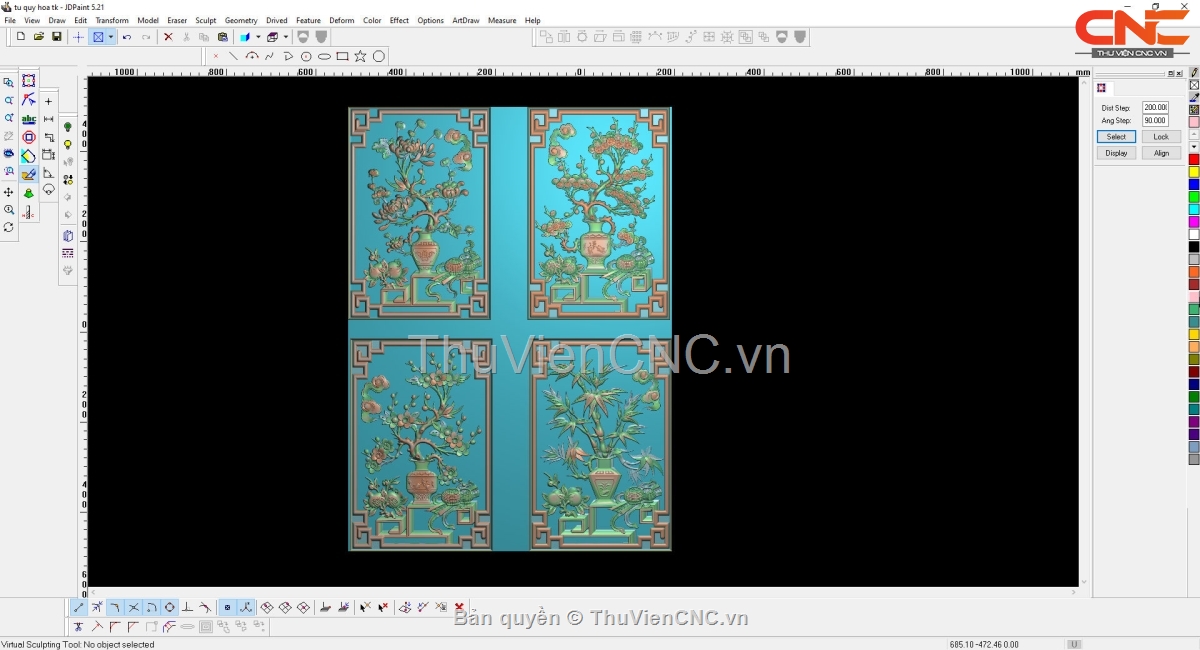Viewport: 1200px width, 650px height.
Task: Select the star shape drawing tool
Action: pos(360,57)
